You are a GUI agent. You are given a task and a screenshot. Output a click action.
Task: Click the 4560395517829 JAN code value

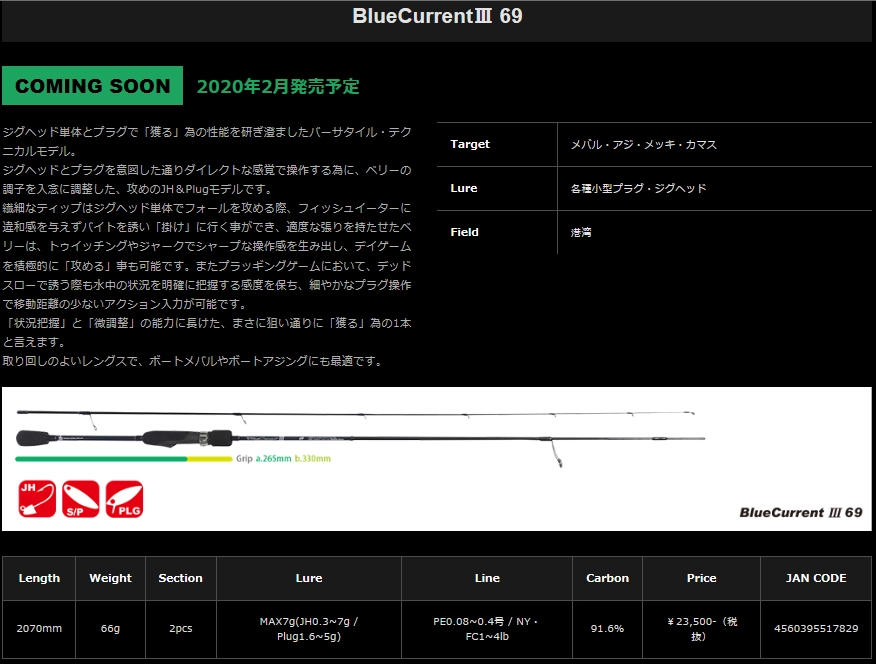(816, 629)
